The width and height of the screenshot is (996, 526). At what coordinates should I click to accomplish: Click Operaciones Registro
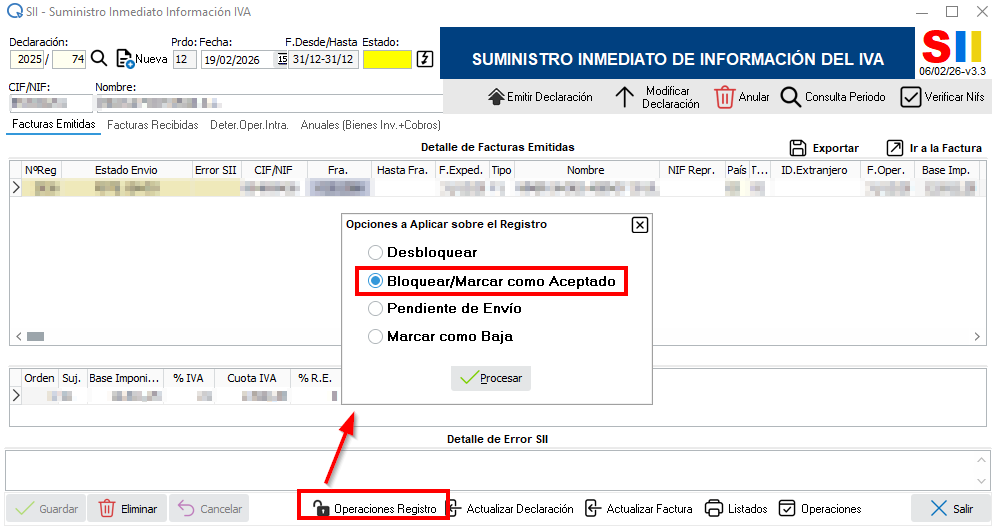point(374,508)
